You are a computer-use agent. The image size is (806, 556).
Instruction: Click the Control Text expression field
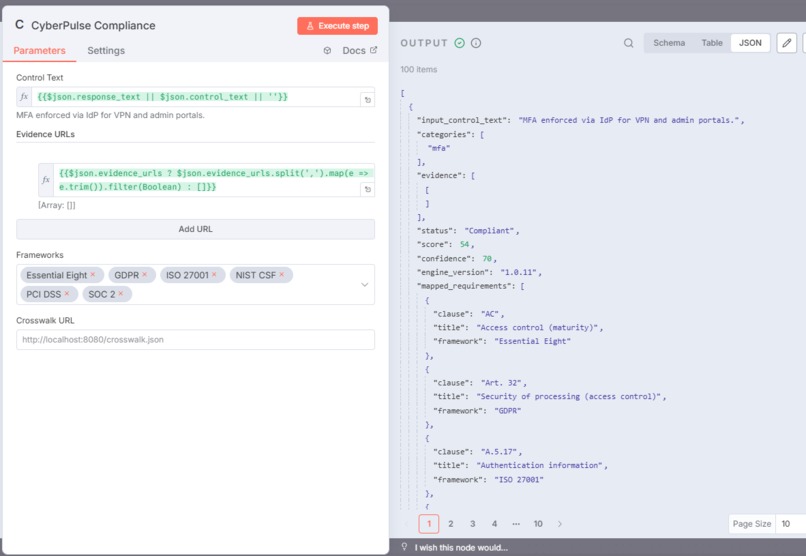[x=195, y=97]
